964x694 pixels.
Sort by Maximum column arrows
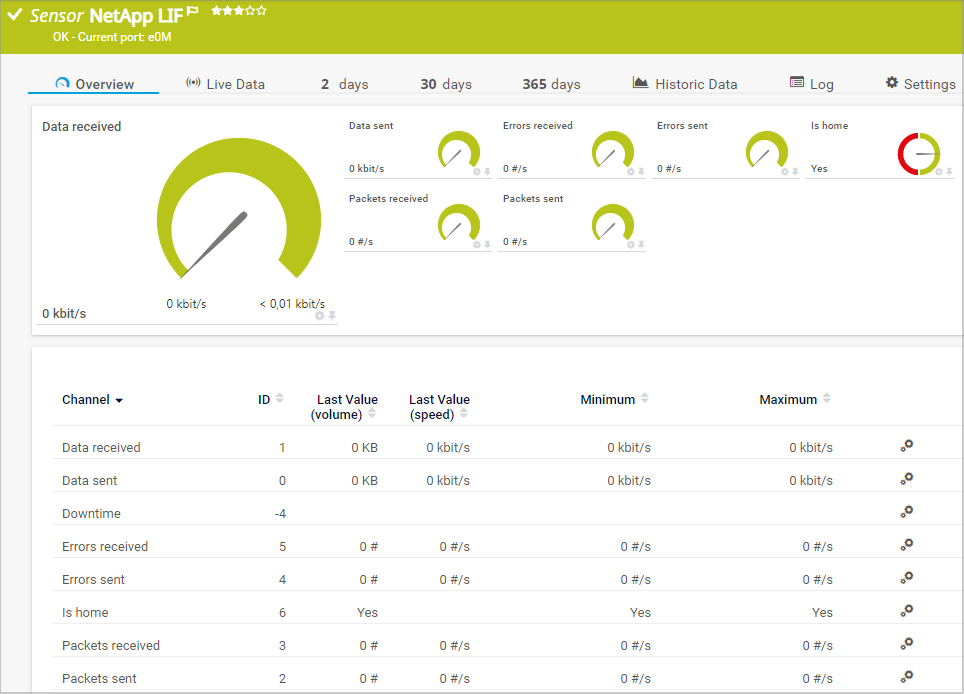point(826,398)
